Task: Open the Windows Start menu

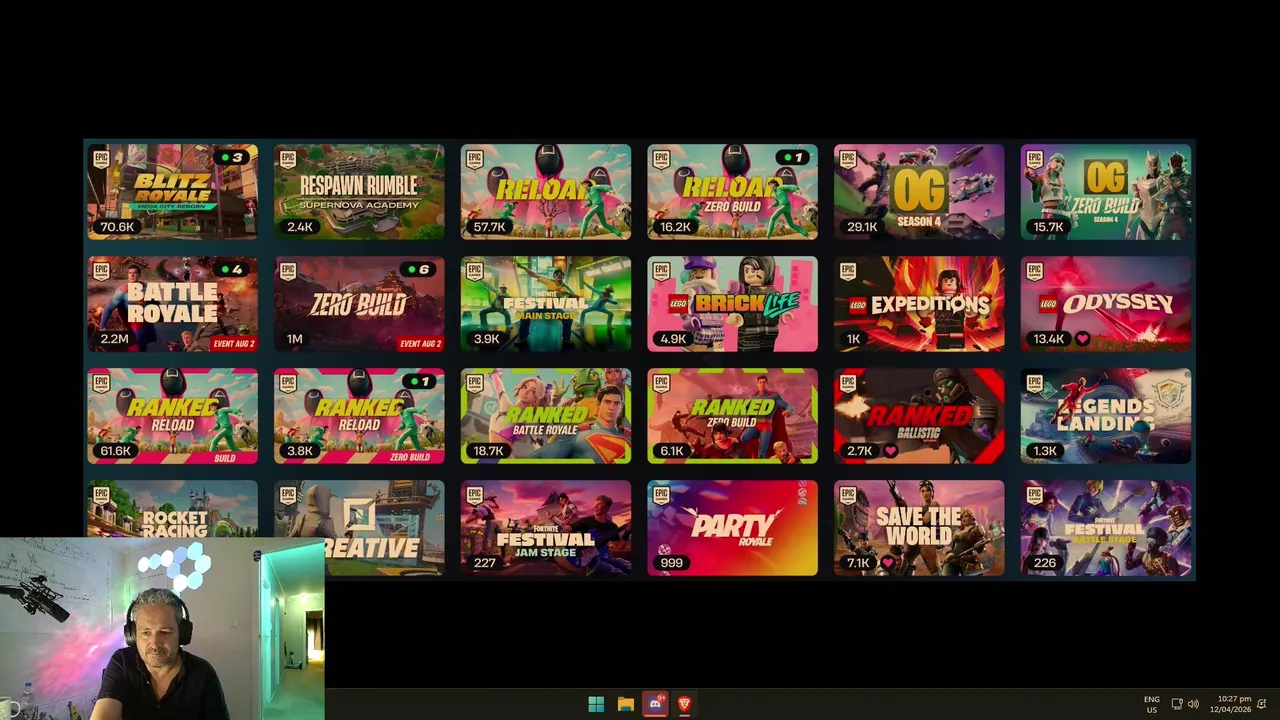Action: click(596, 704)
